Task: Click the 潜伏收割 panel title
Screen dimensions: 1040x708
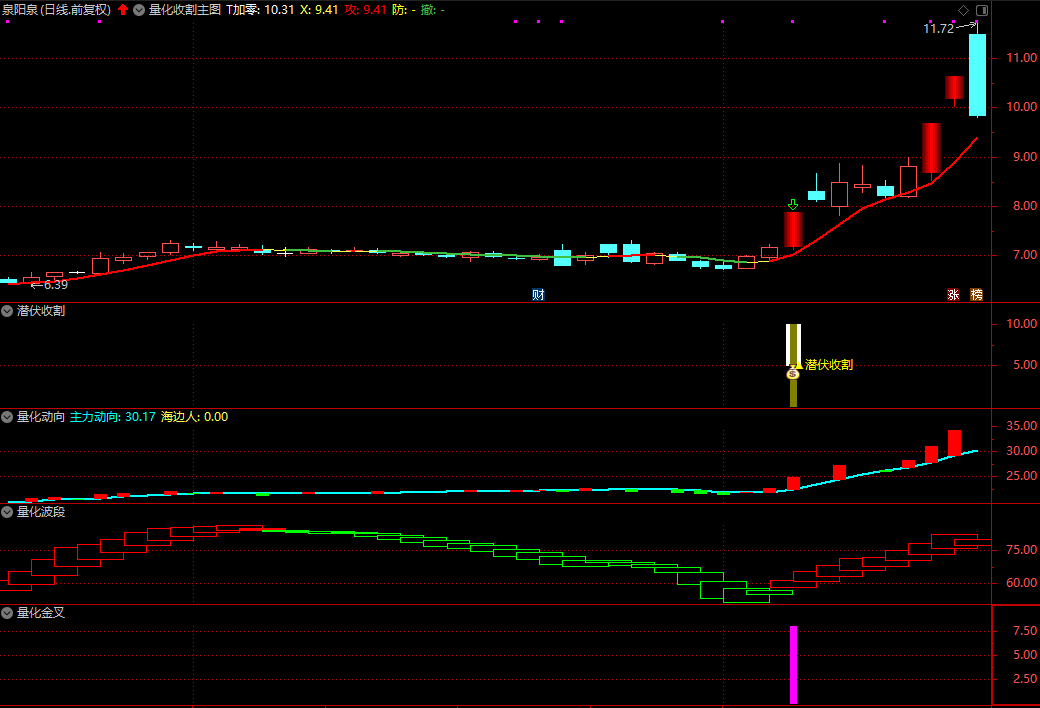Action: click(40, 311)
